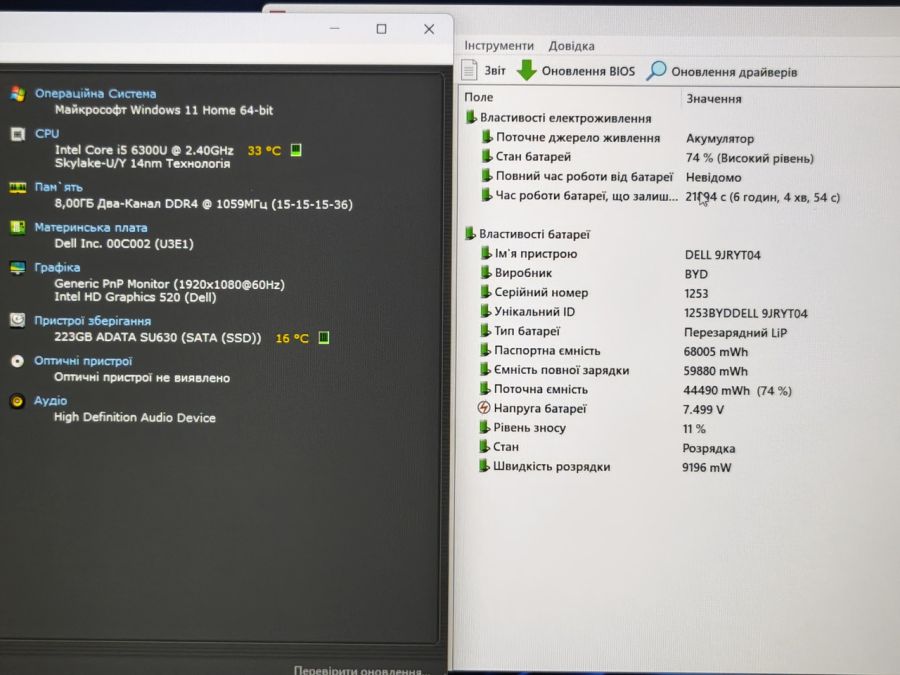Select the Рівень зносу row

point(592,428)
